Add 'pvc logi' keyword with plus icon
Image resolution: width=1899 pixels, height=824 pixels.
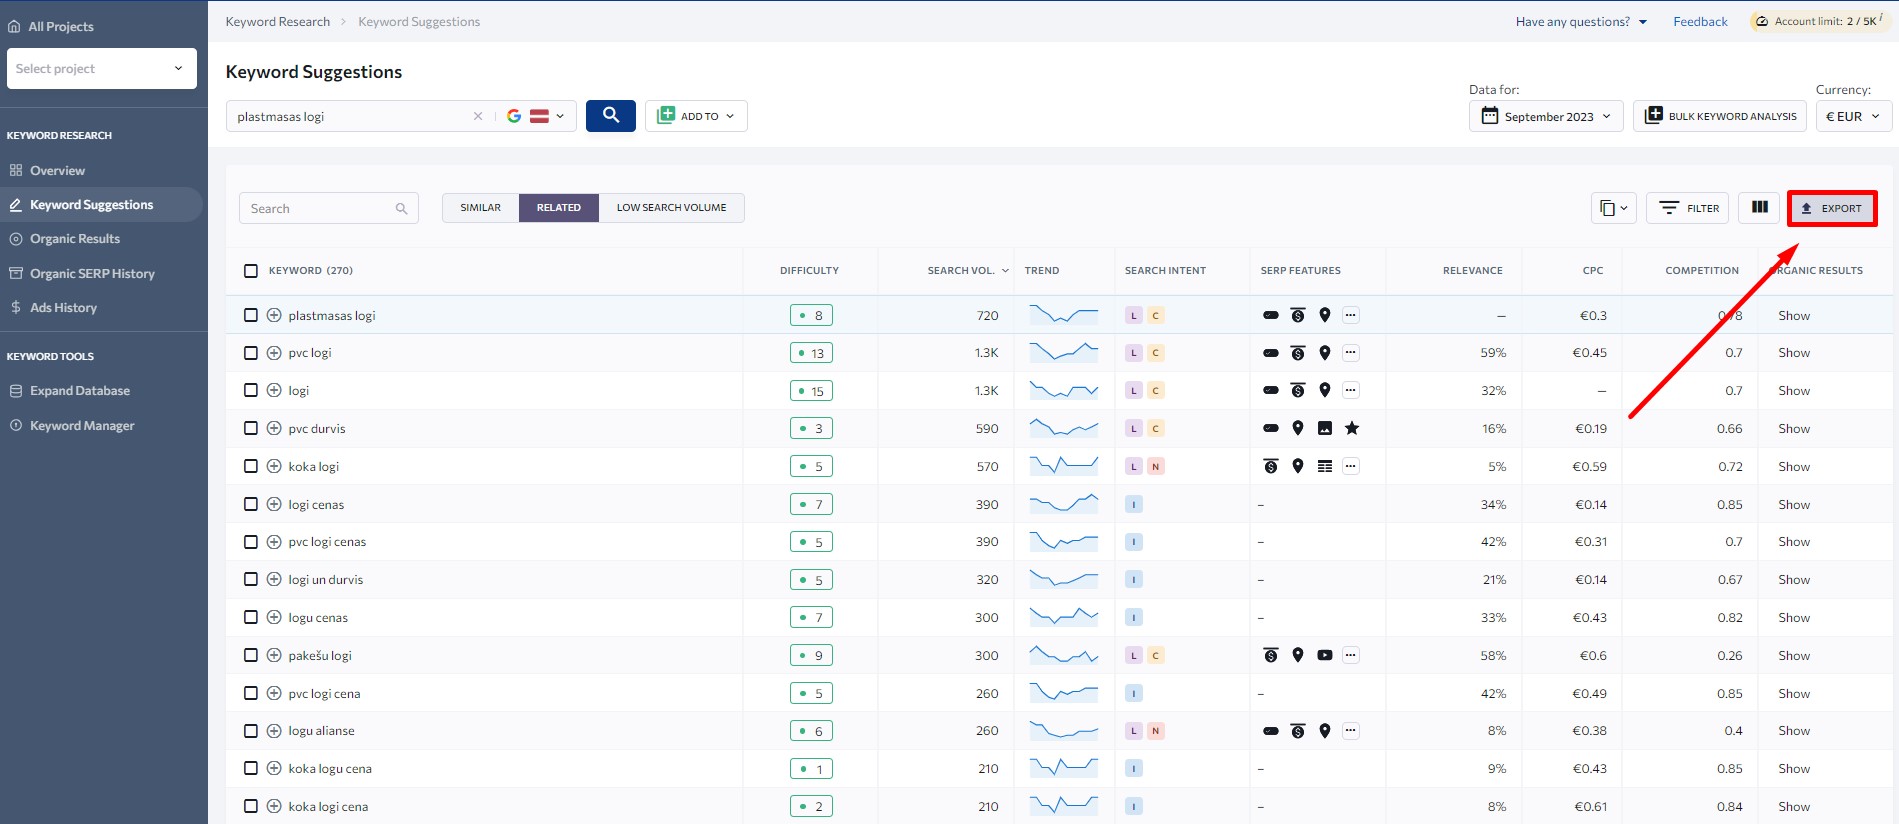pos(274,353)
